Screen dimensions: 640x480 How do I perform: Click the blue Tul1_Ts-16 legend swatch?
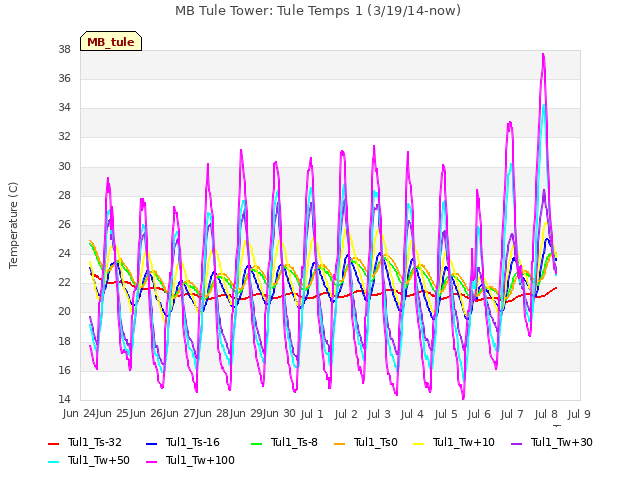(151, 443)
